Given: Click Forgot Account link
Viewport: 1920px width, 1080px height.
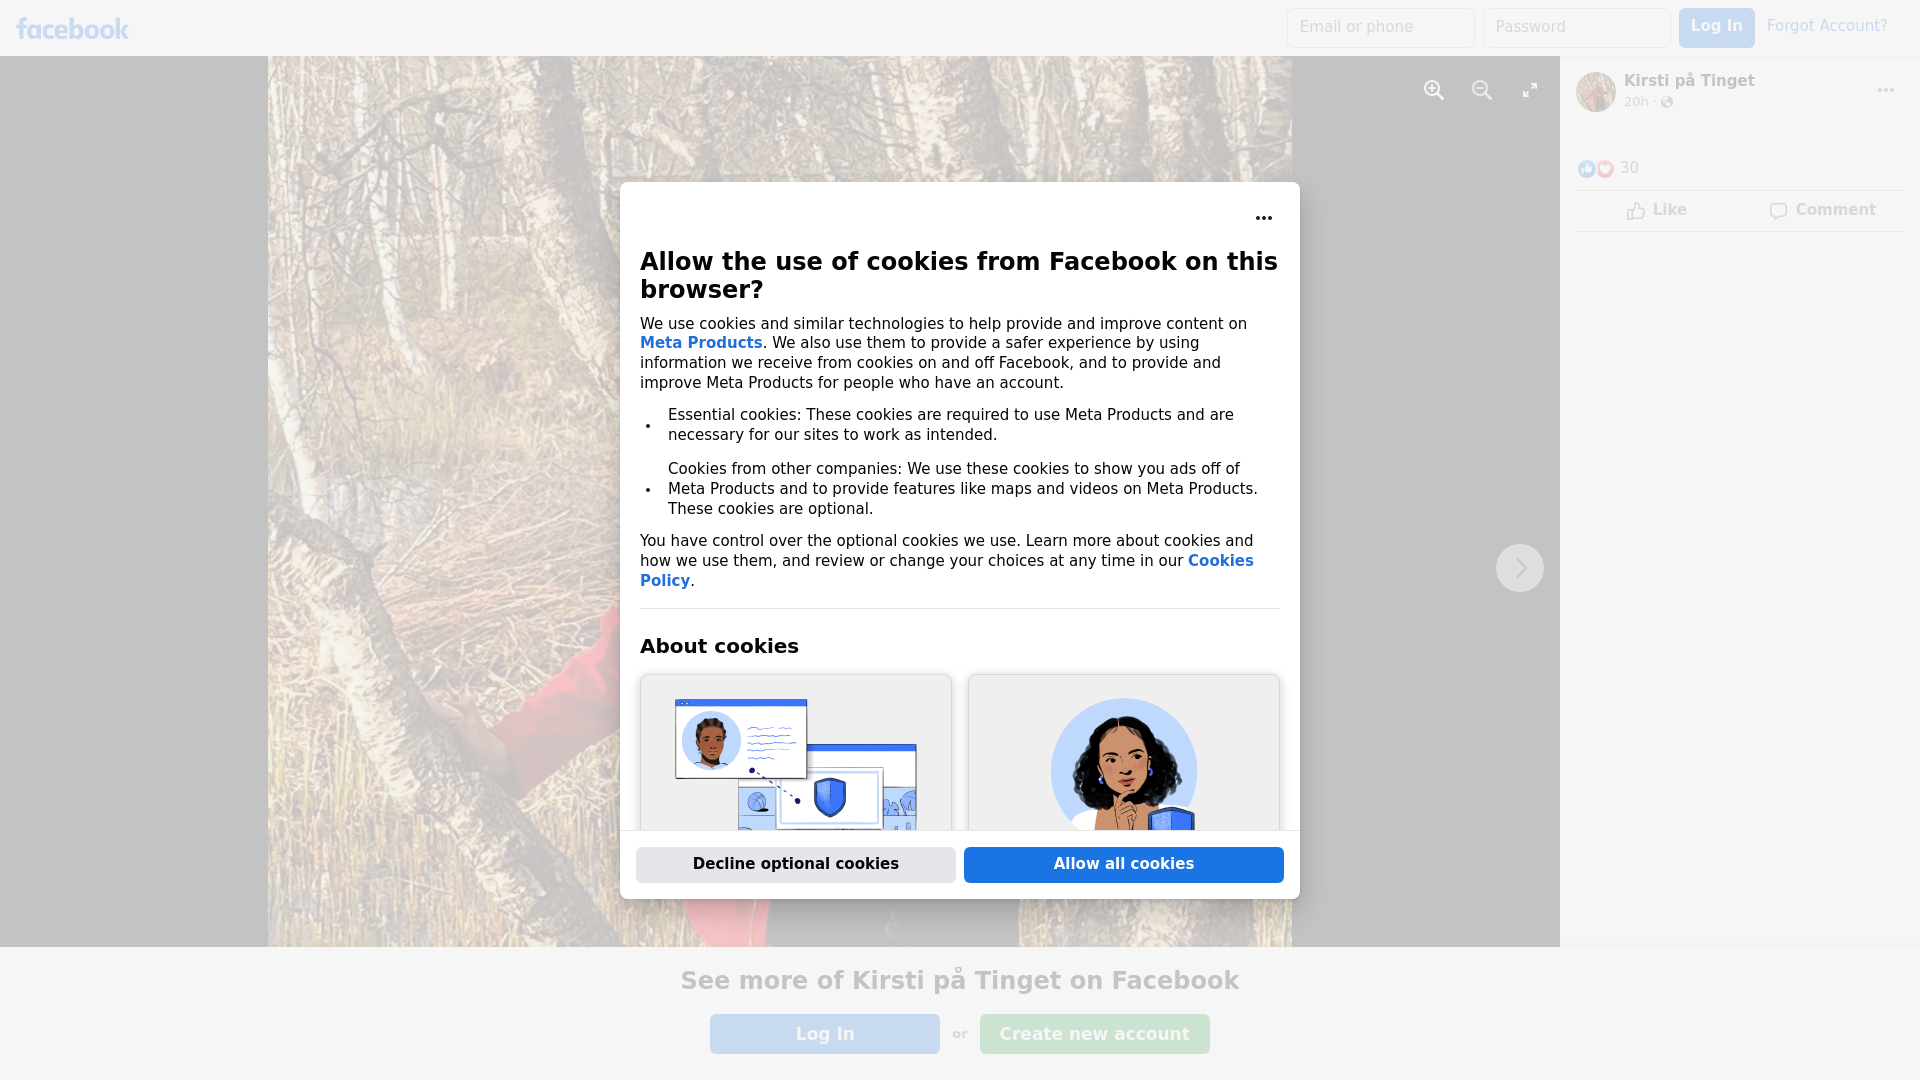Looking at the screenshot, I should click(1827, 26).
